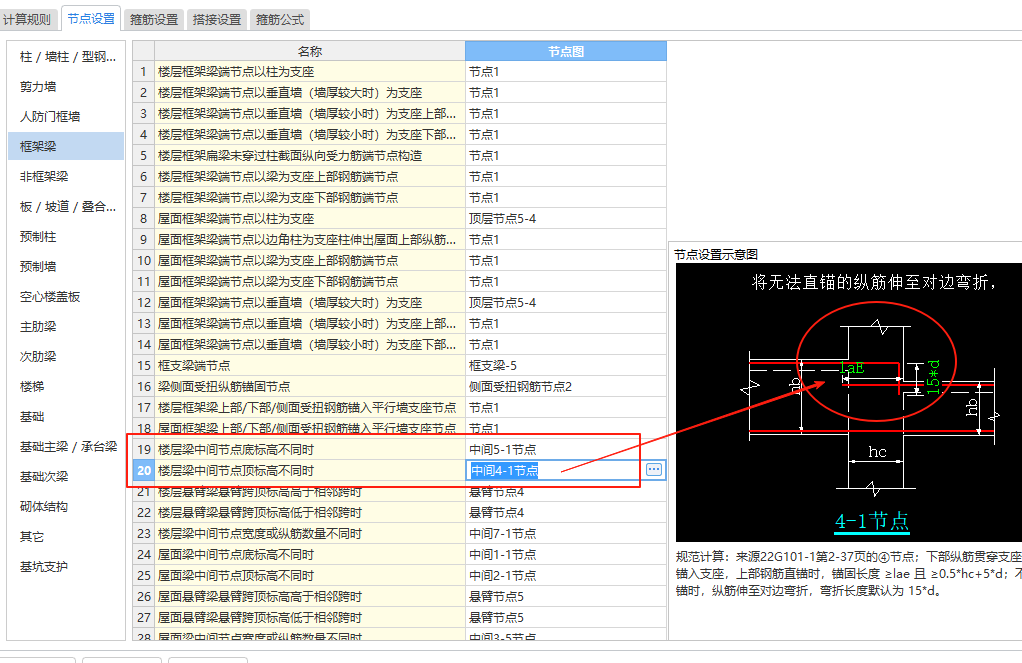Click the 节点图 column header
The height and width of the screenshot is (663, 1022).
tap(566, 51)
